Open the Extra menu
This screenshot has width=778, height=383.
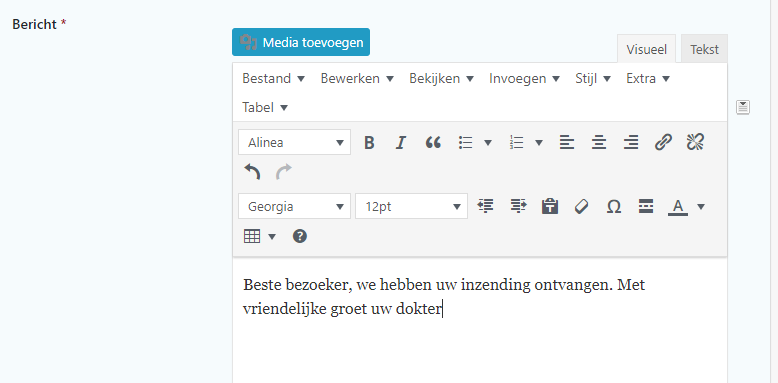pyautogui.click(x=648, y=78)
